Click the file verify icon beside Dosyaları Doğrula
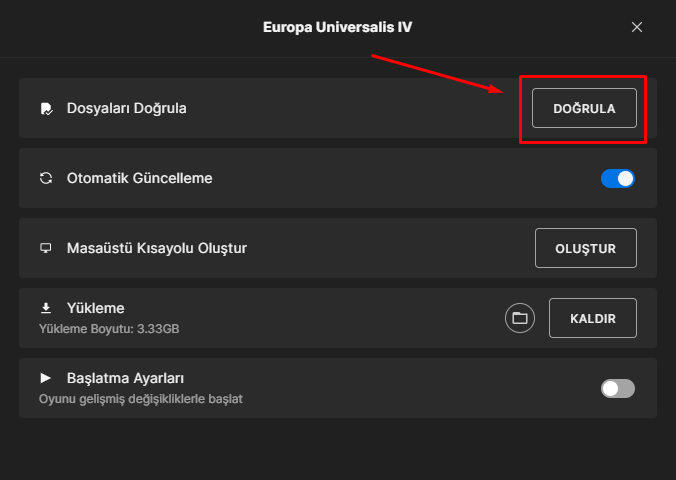 46,109
